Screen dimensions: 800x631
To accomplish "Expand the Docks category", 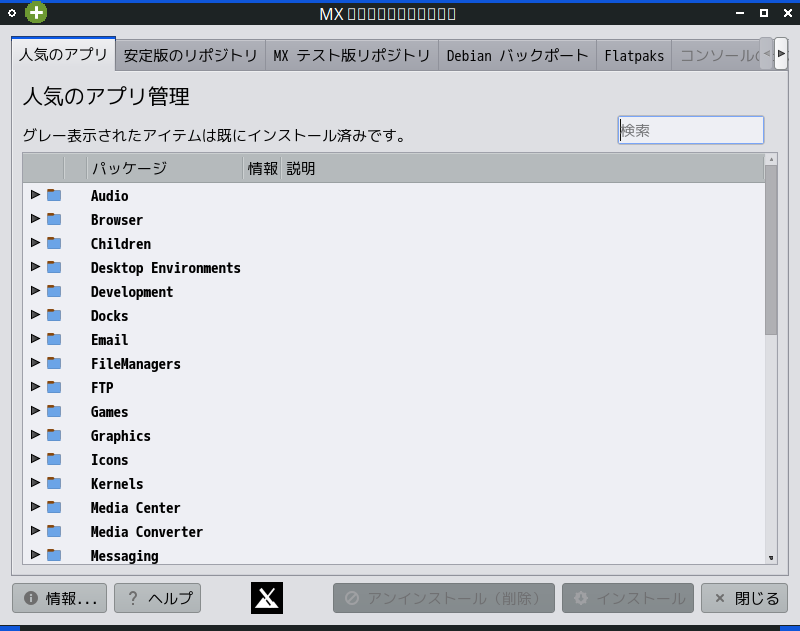I will pos(35,314).
